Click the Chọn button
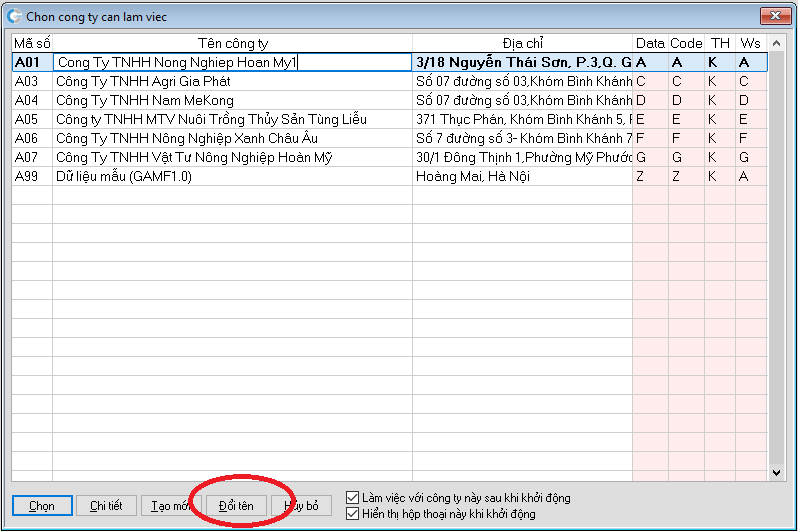This screenshot has width=798, height=531. click(x=42, y=506)
